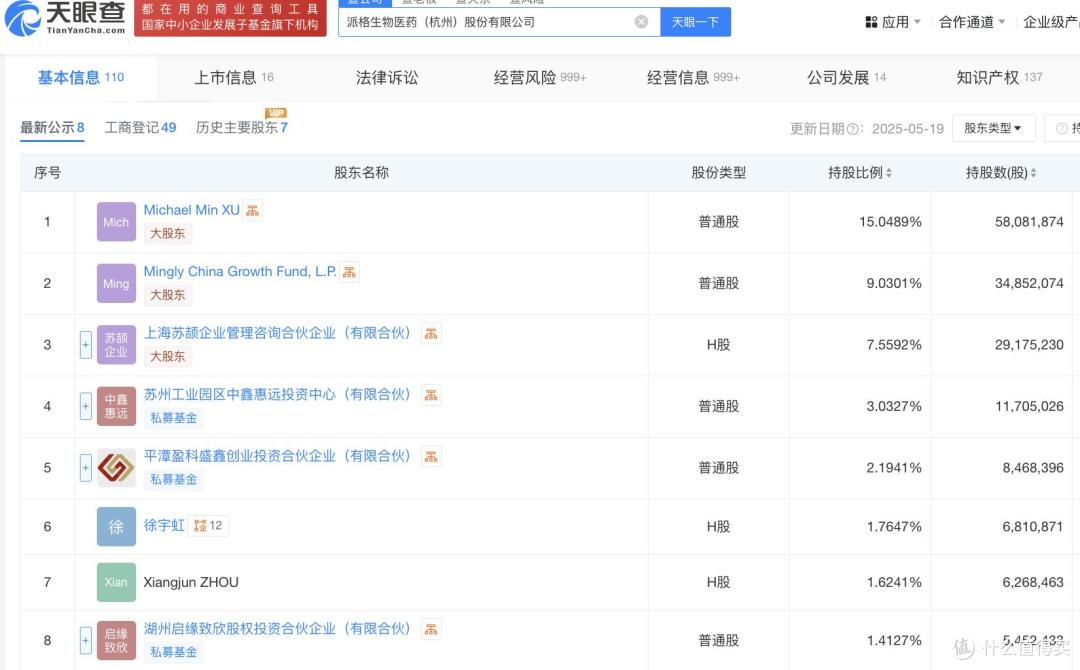Click the 股份类型 column header
The height and width of the screenshot is (670, 1080).
[x=718, y=173]
